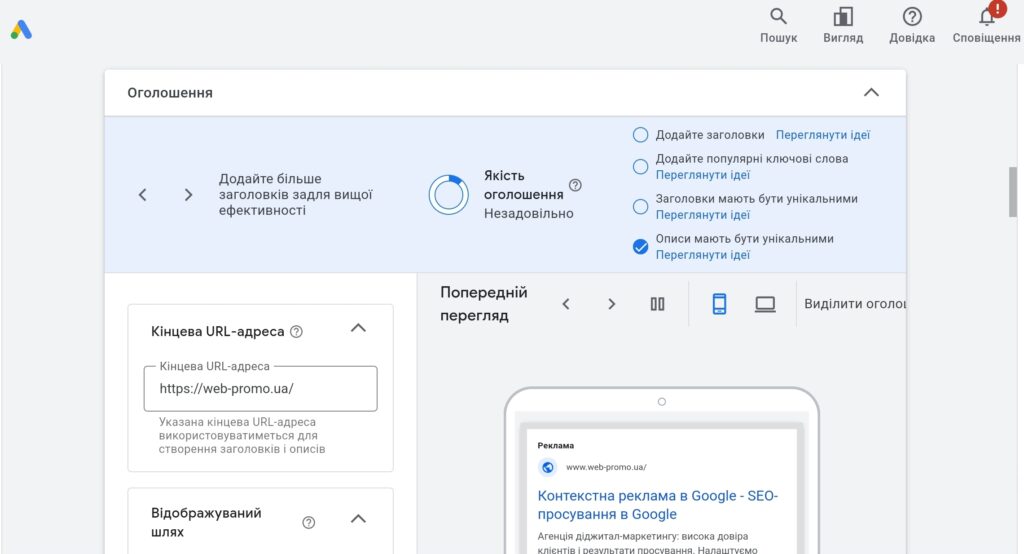Click the ad quality progress circle
Screen dimensions: 1024x554
coord(449,195)
